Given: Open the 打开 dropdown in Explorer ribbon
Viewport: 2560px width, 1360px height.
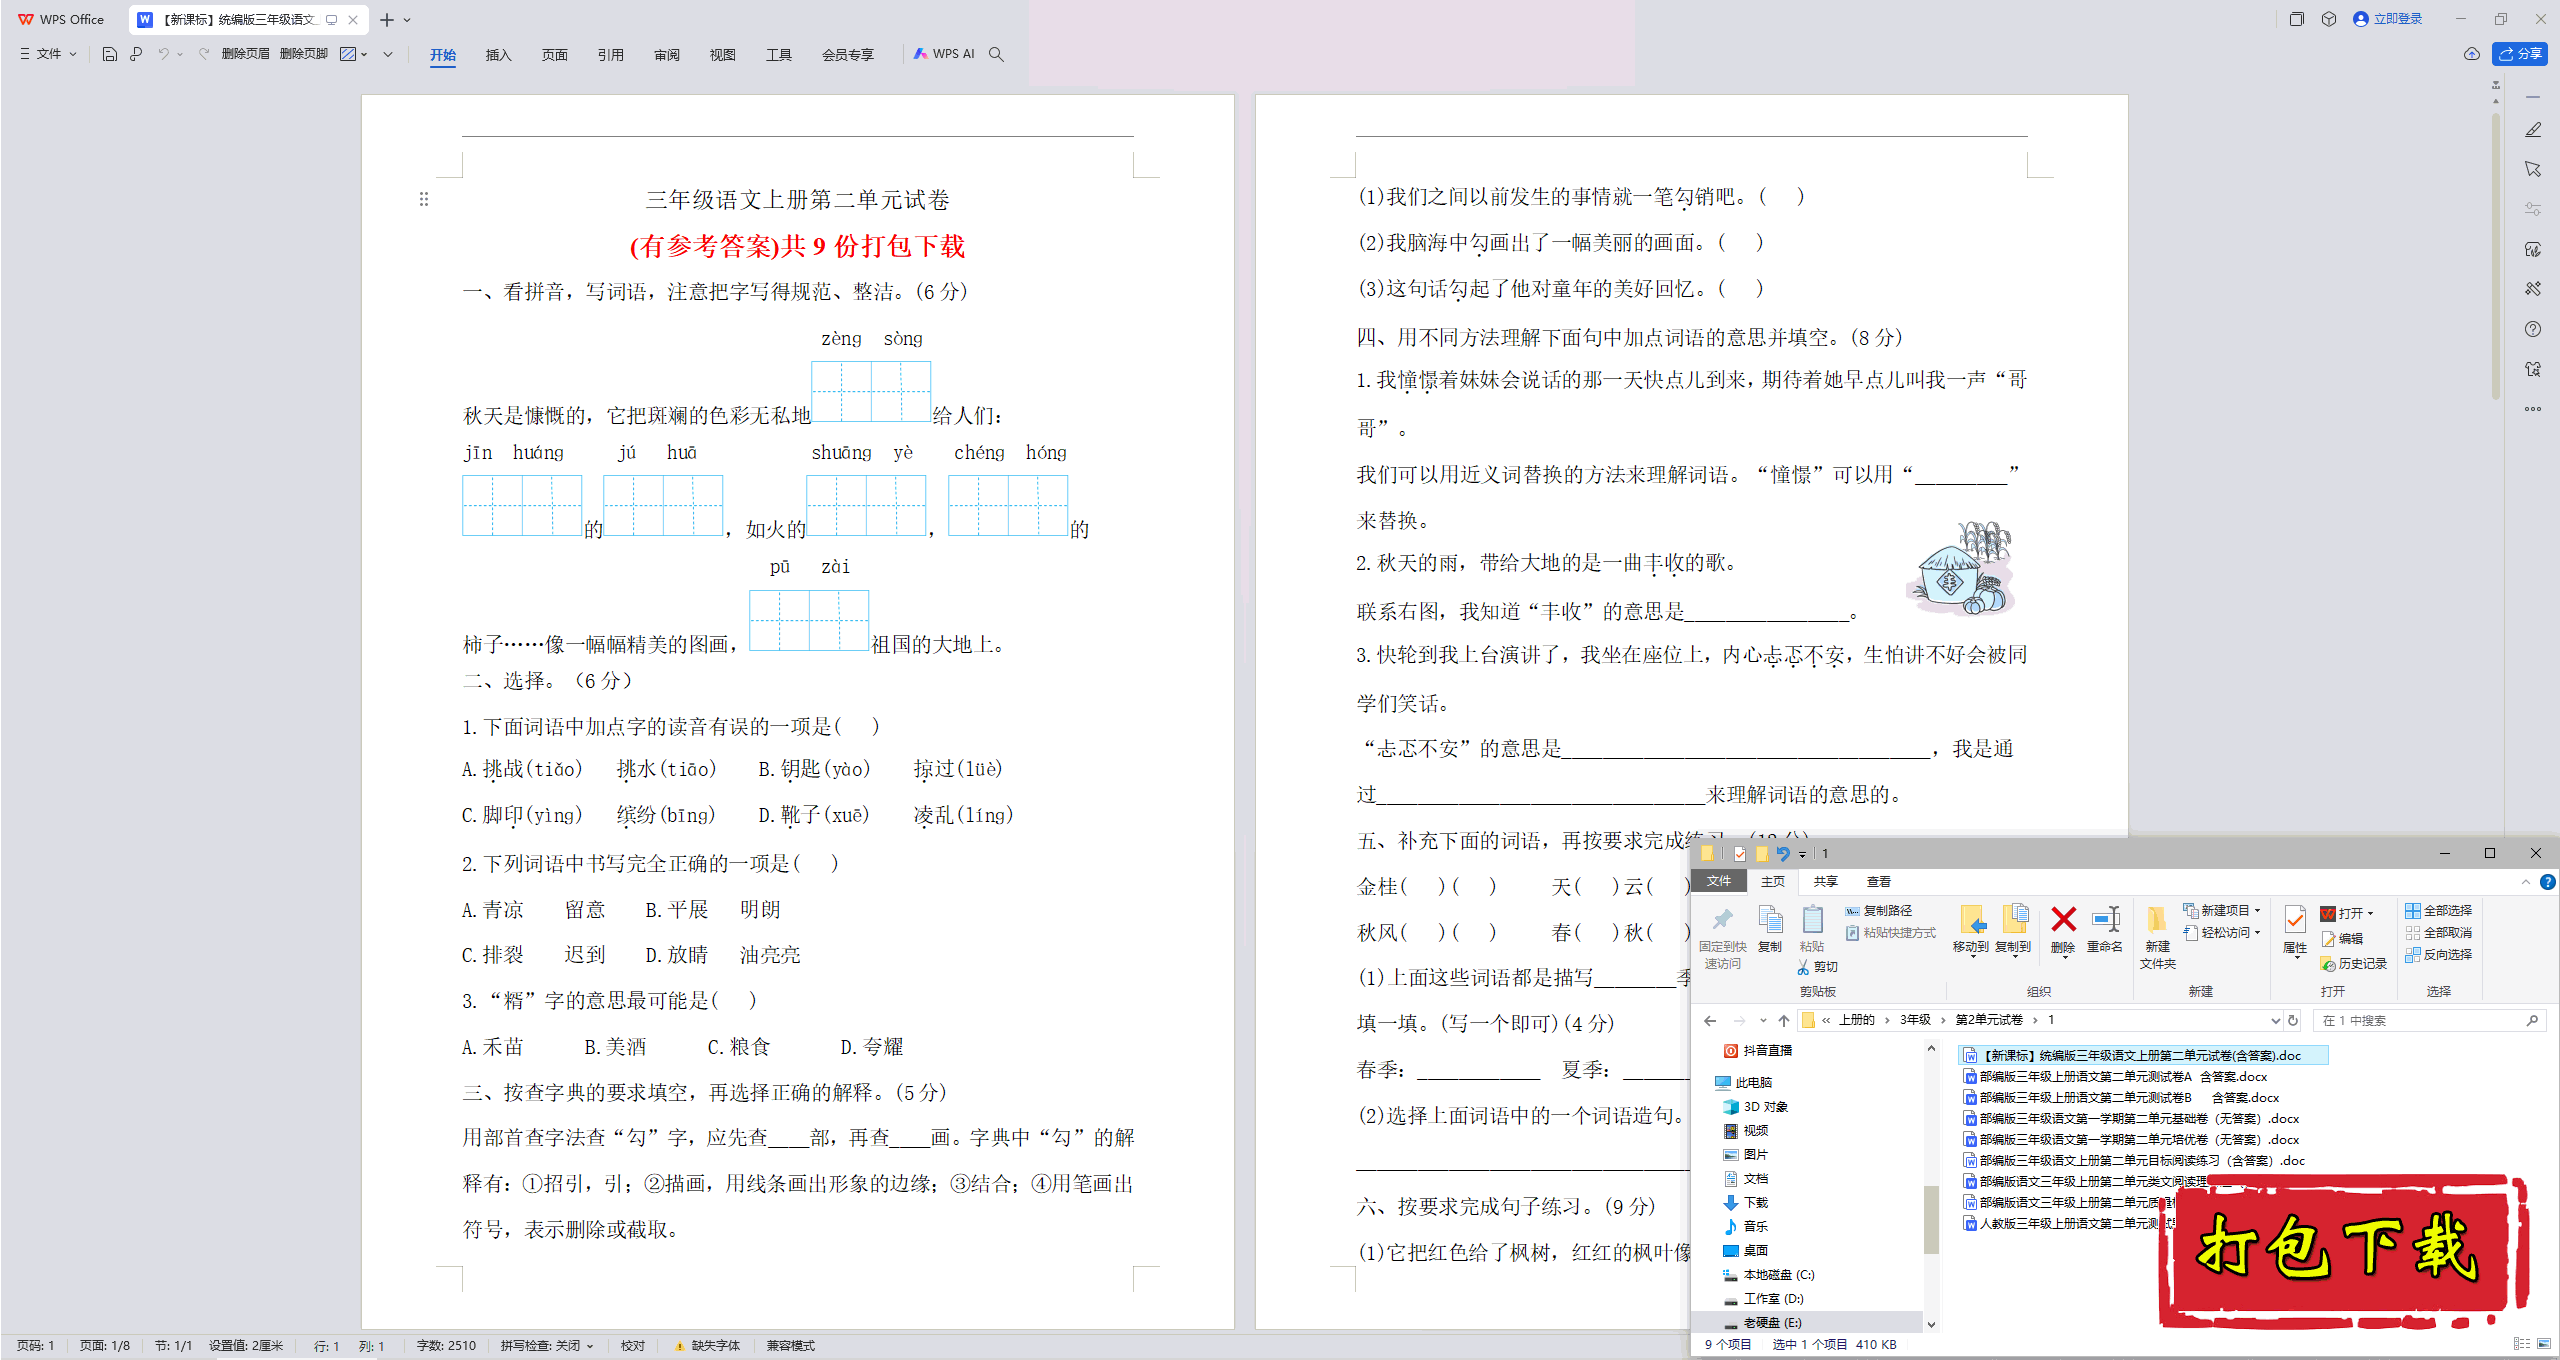Looking at the screenshot, I should tap(2346, 913).
